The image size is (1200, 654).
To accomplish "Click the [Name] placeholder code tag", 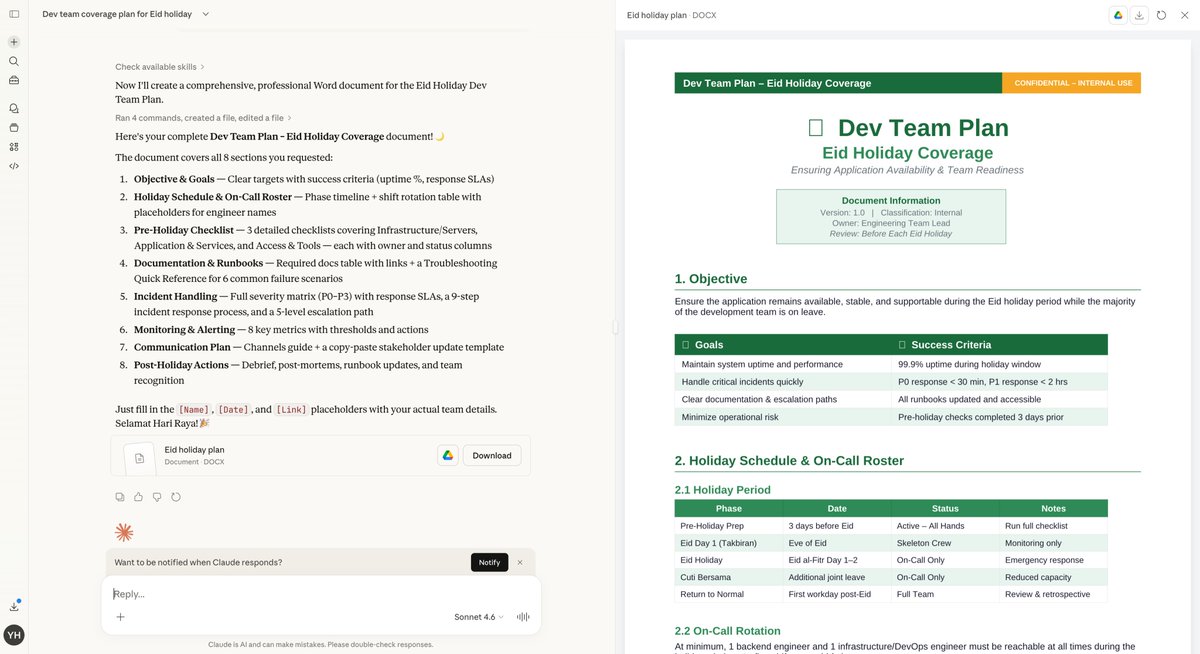I will pyautogui.click(x=193, y=410).
